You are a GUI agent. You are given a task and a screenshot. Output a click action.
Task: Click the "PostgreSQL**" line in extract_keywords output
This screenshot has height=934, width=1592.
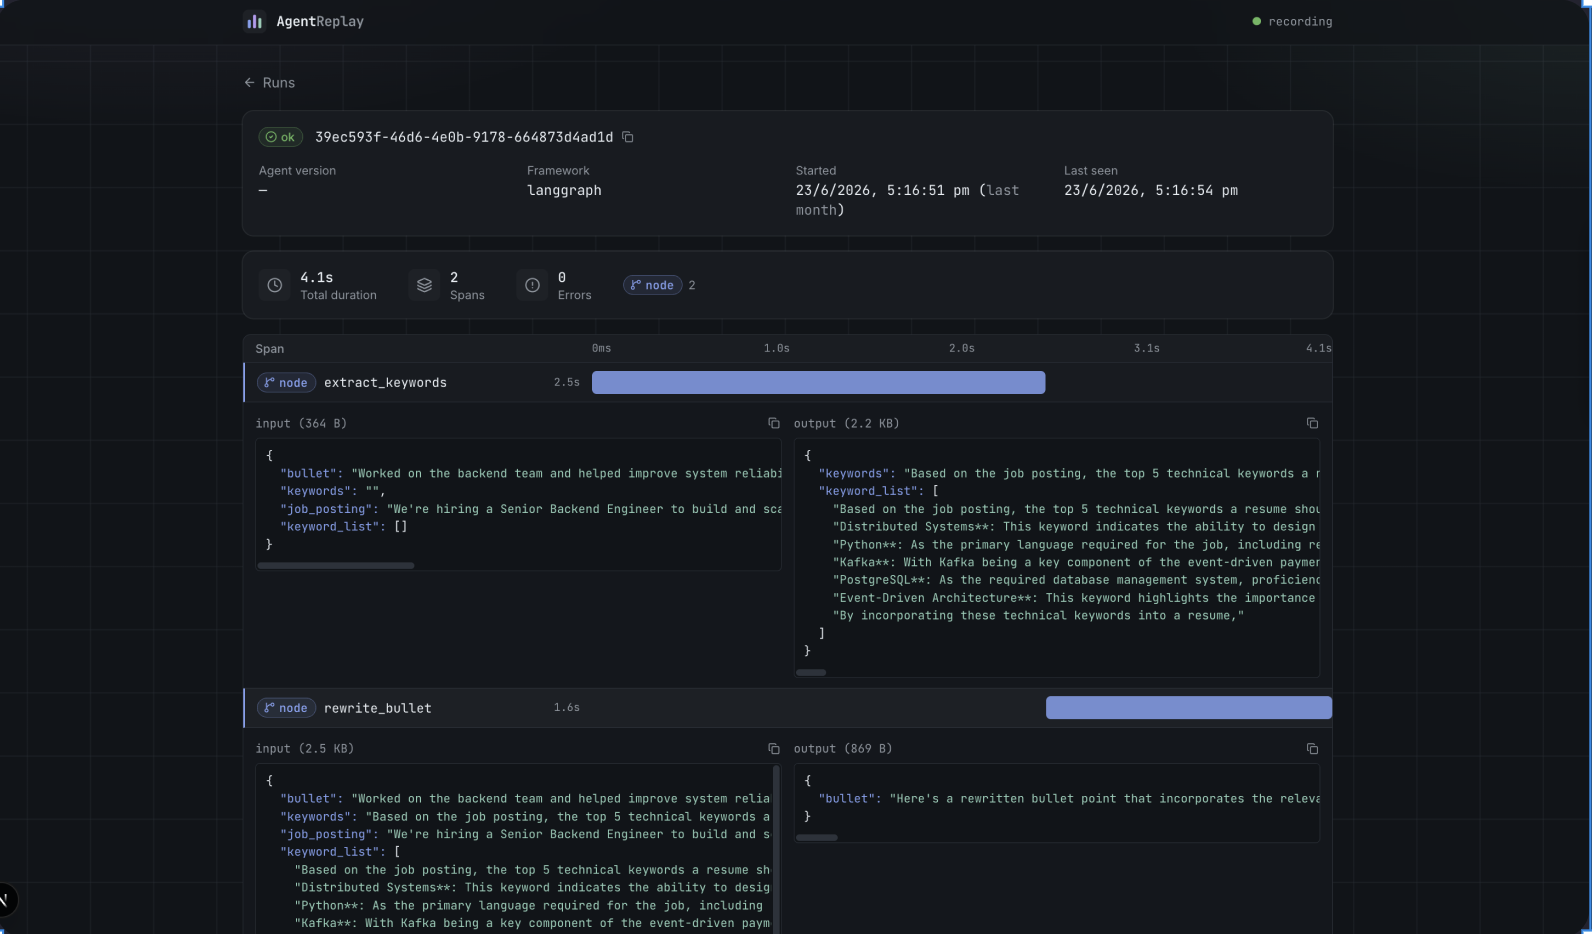pyautogui.click(x=1076, y=580)
